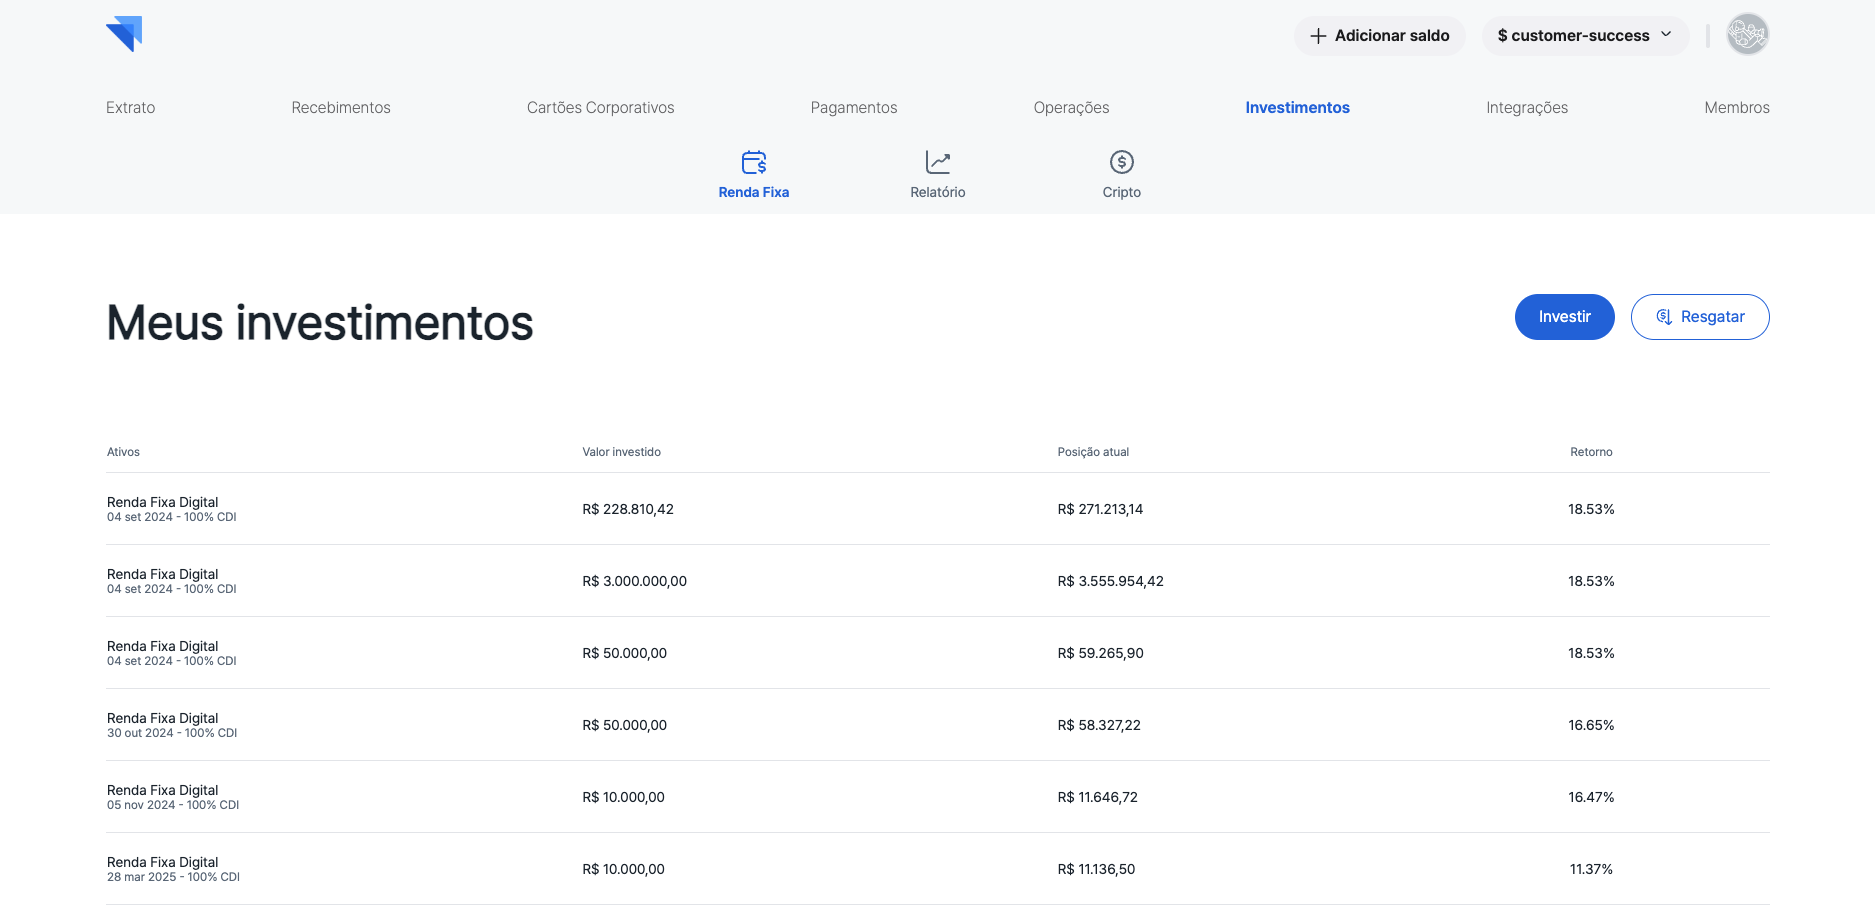Navigate to the Pagamentos tab
The width and height of the screenshot is (1875, 913).
853,108
